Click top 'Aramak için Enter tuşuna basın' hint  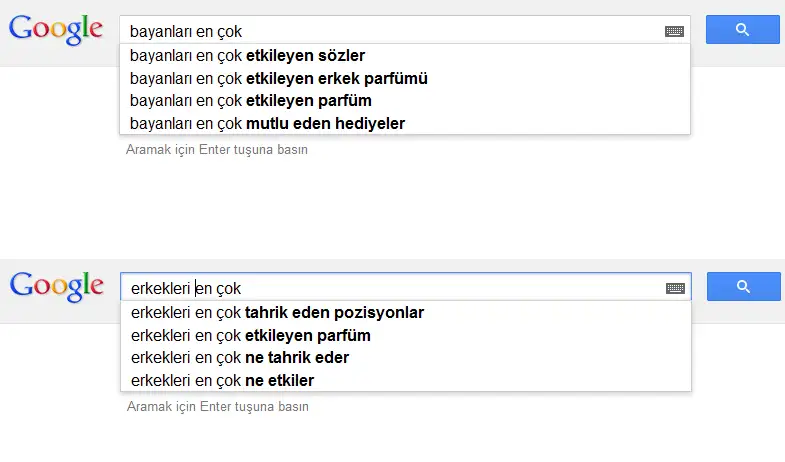217,150
